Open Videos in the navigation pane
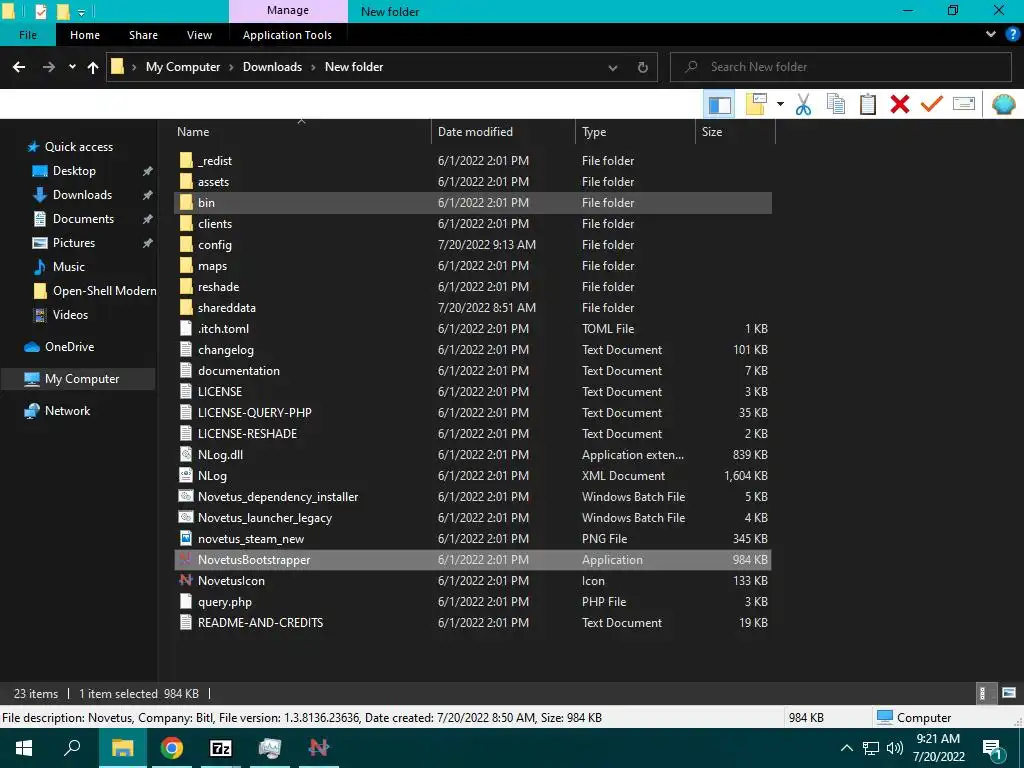1024x768 pixels. 70,315
